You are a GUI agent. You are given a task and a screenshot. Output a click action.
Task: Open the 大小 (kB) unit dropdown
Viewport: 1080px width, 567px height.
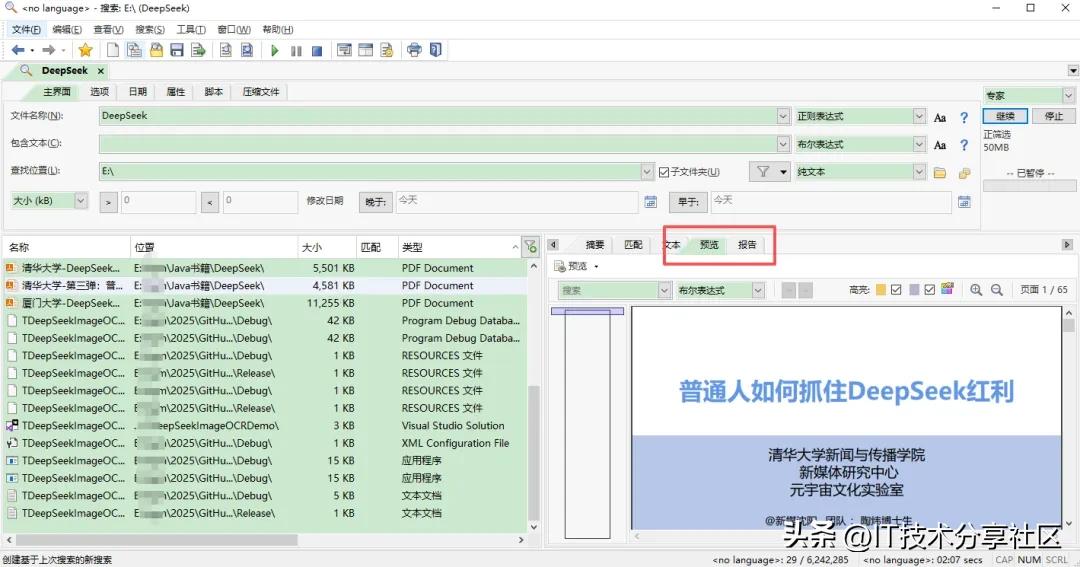[81, 200]
